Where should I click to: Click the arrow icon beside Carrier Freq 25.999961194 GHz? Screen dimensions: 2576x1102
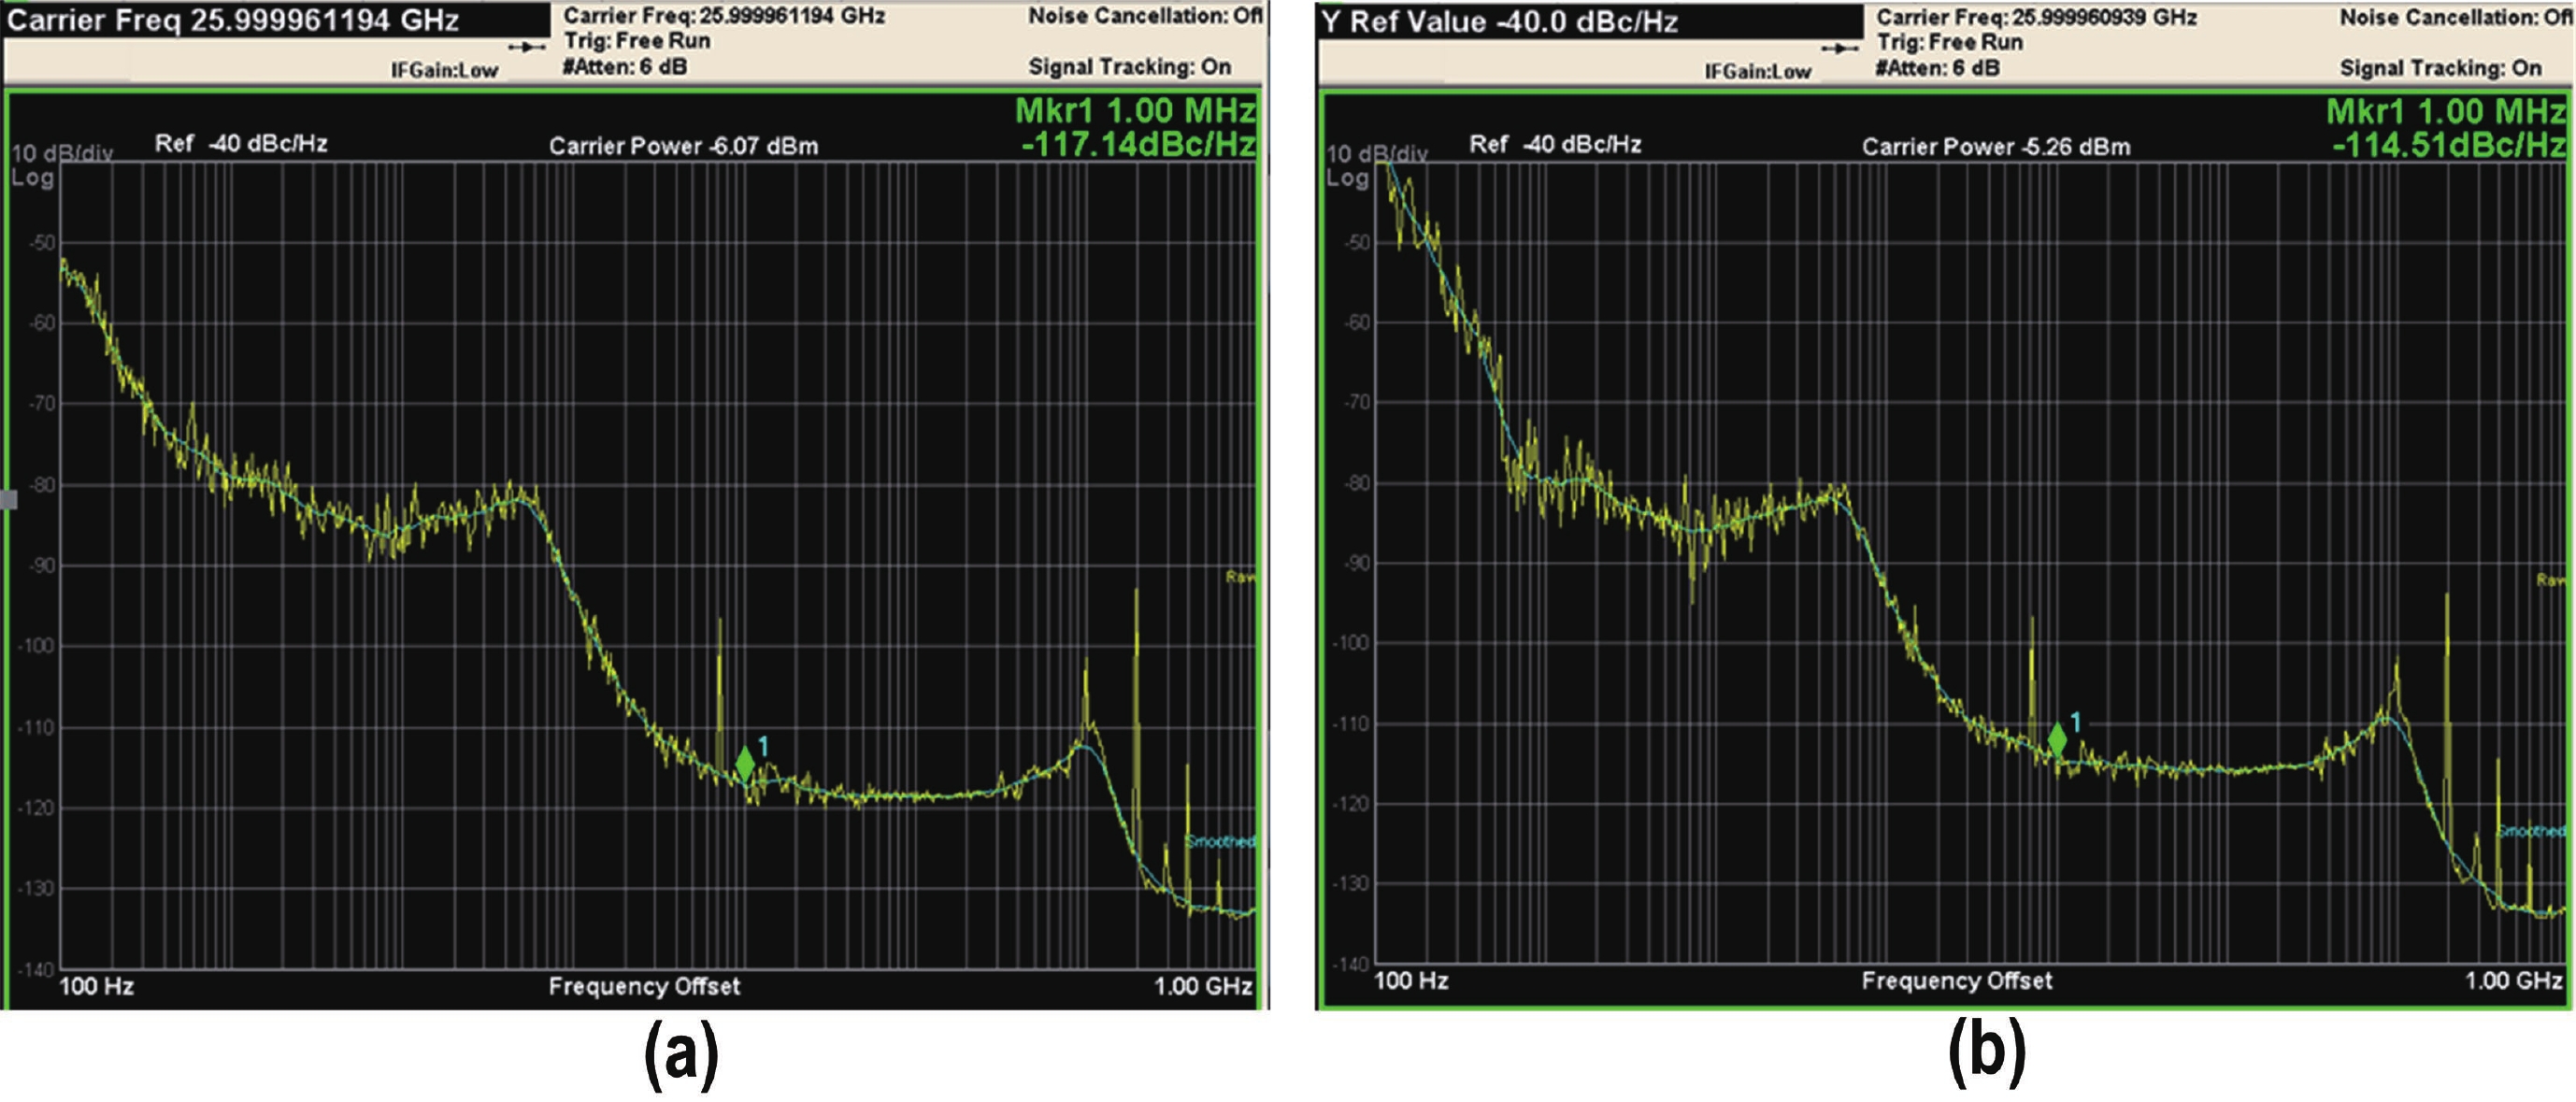tap(526, 47)
